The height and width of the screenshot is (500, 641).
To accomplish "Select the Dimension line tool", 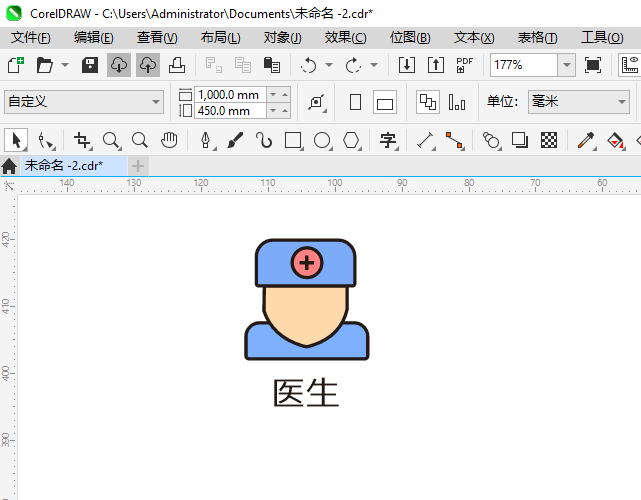I will tap(426, 141).
